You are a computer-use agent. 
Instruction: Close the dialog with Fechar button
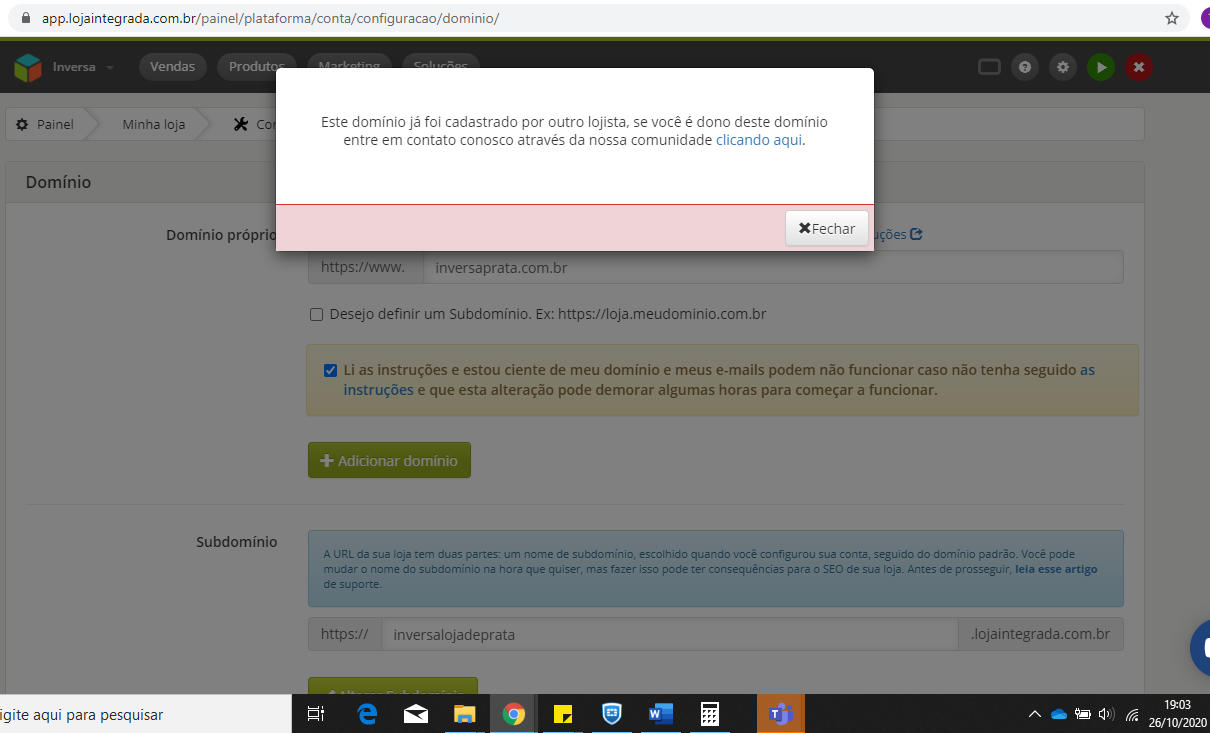827,228
